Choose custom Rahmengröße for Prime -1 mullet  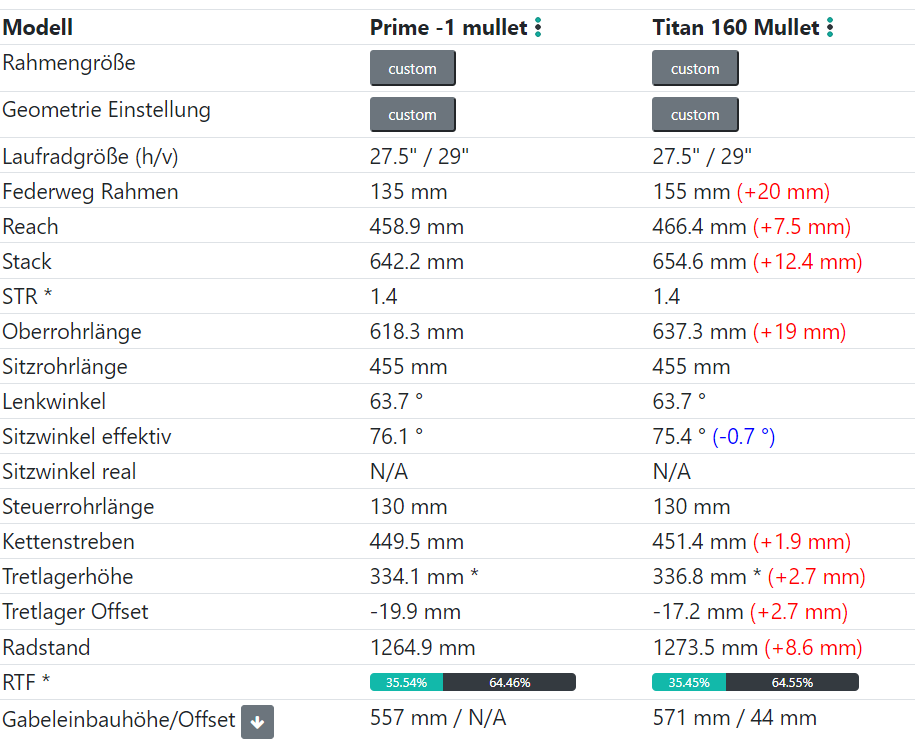[x=412, y=69]
